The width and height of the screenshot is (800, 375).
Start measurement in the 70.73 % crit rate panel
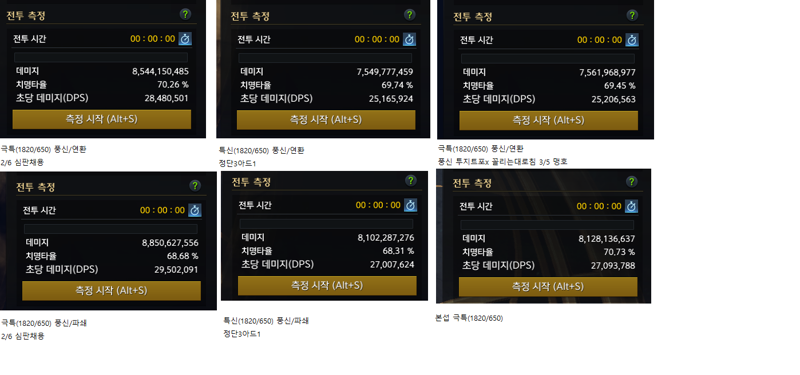(548, 287)
